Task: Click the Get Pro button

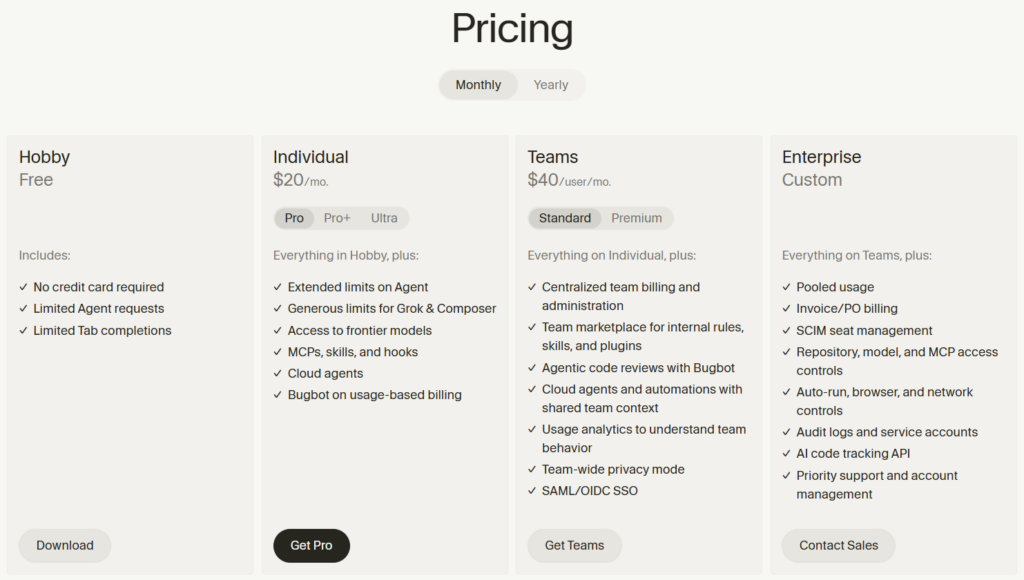Action: point(312,545)
